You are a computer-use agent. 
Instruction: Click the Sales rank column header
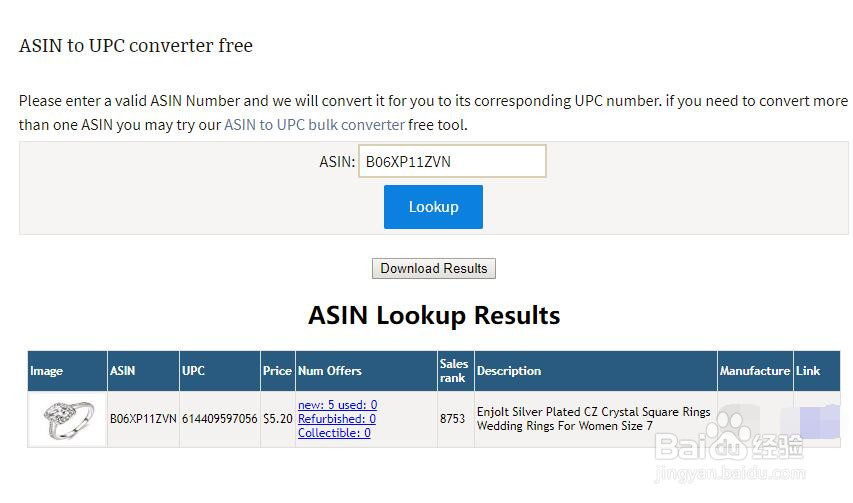click(x=453, y=371)
